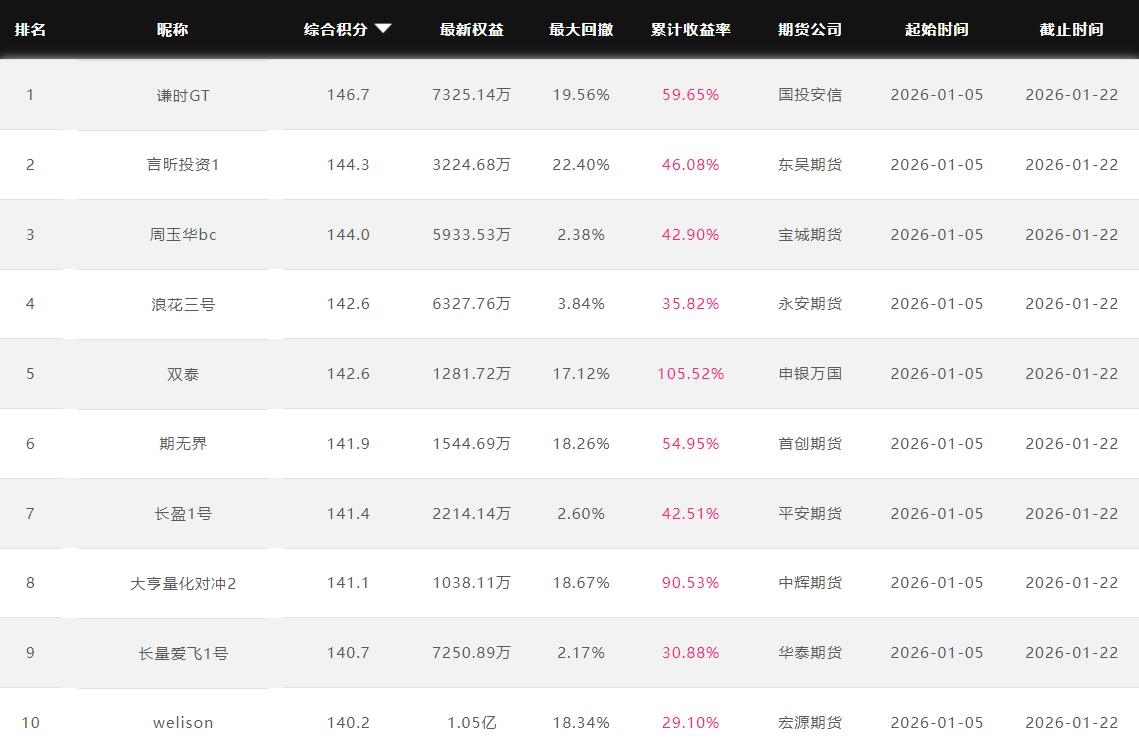Click the 起始时间 column header
The height and width of the screenshot is (755, 1139).
pos(937,30)
